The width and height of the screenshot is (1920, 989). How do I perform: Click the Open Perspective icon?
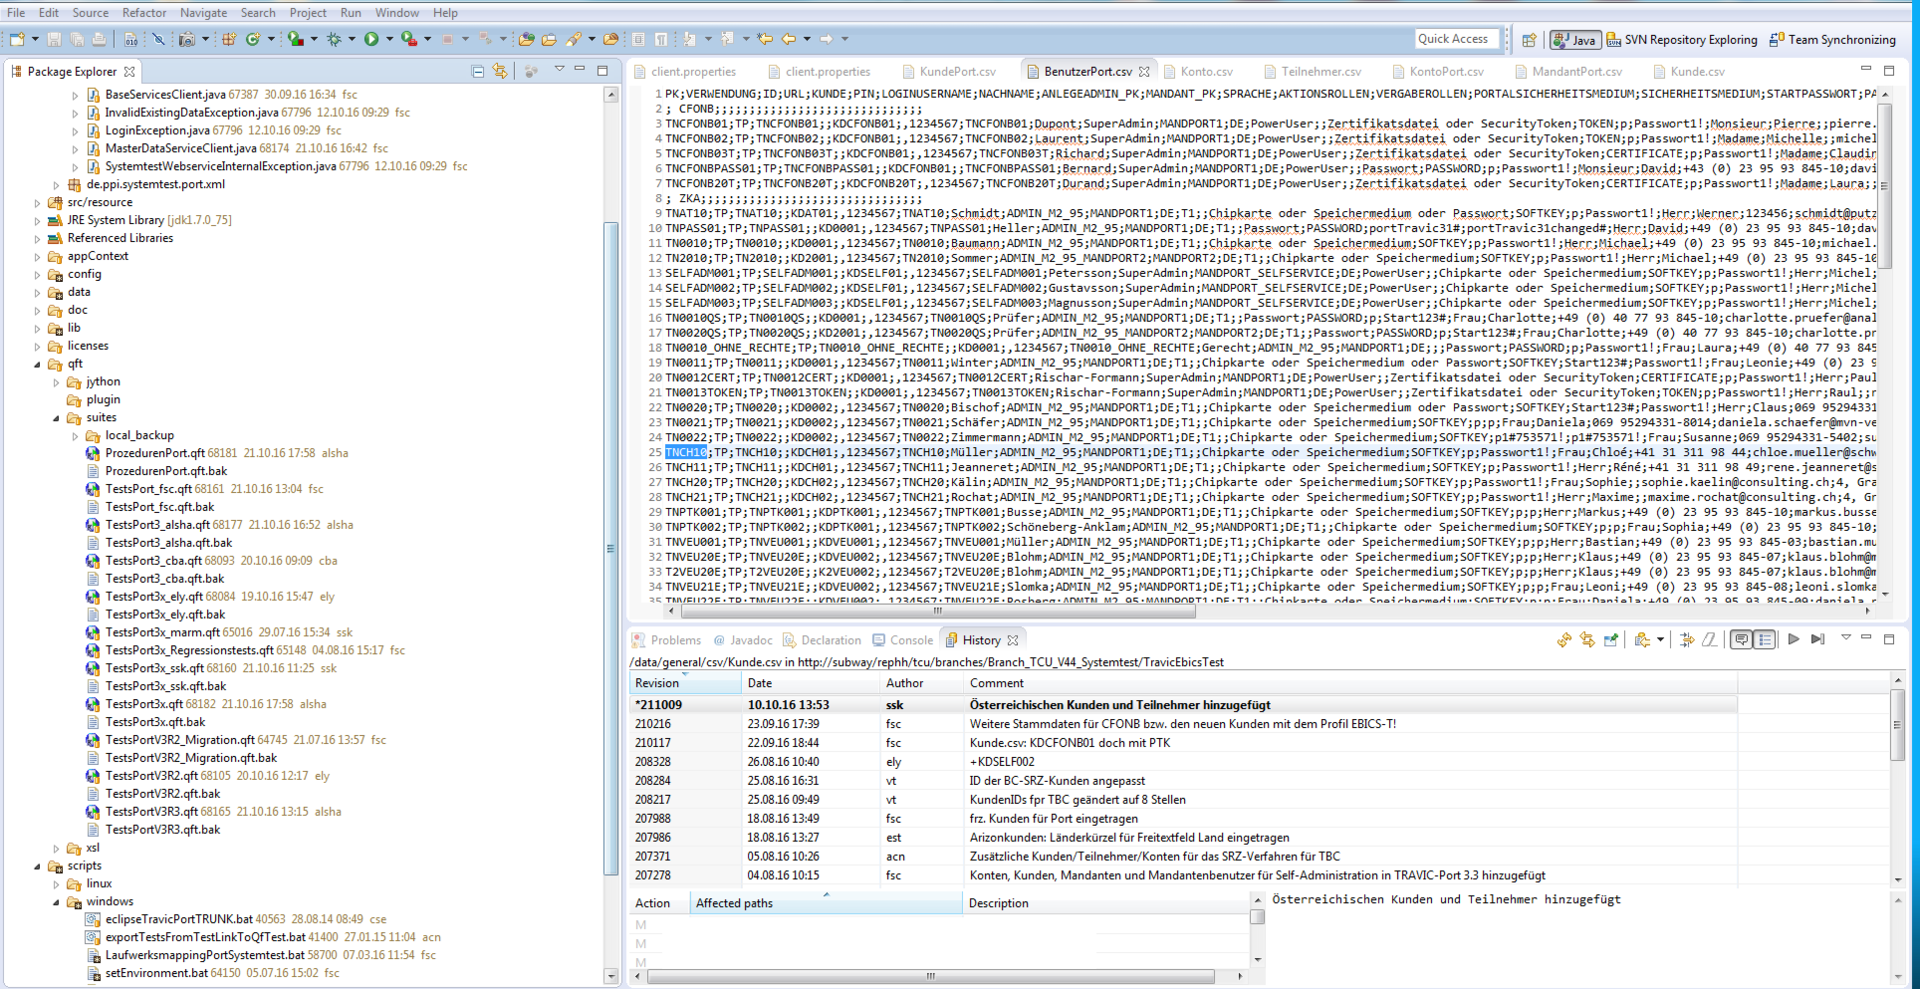(1529, 40)
